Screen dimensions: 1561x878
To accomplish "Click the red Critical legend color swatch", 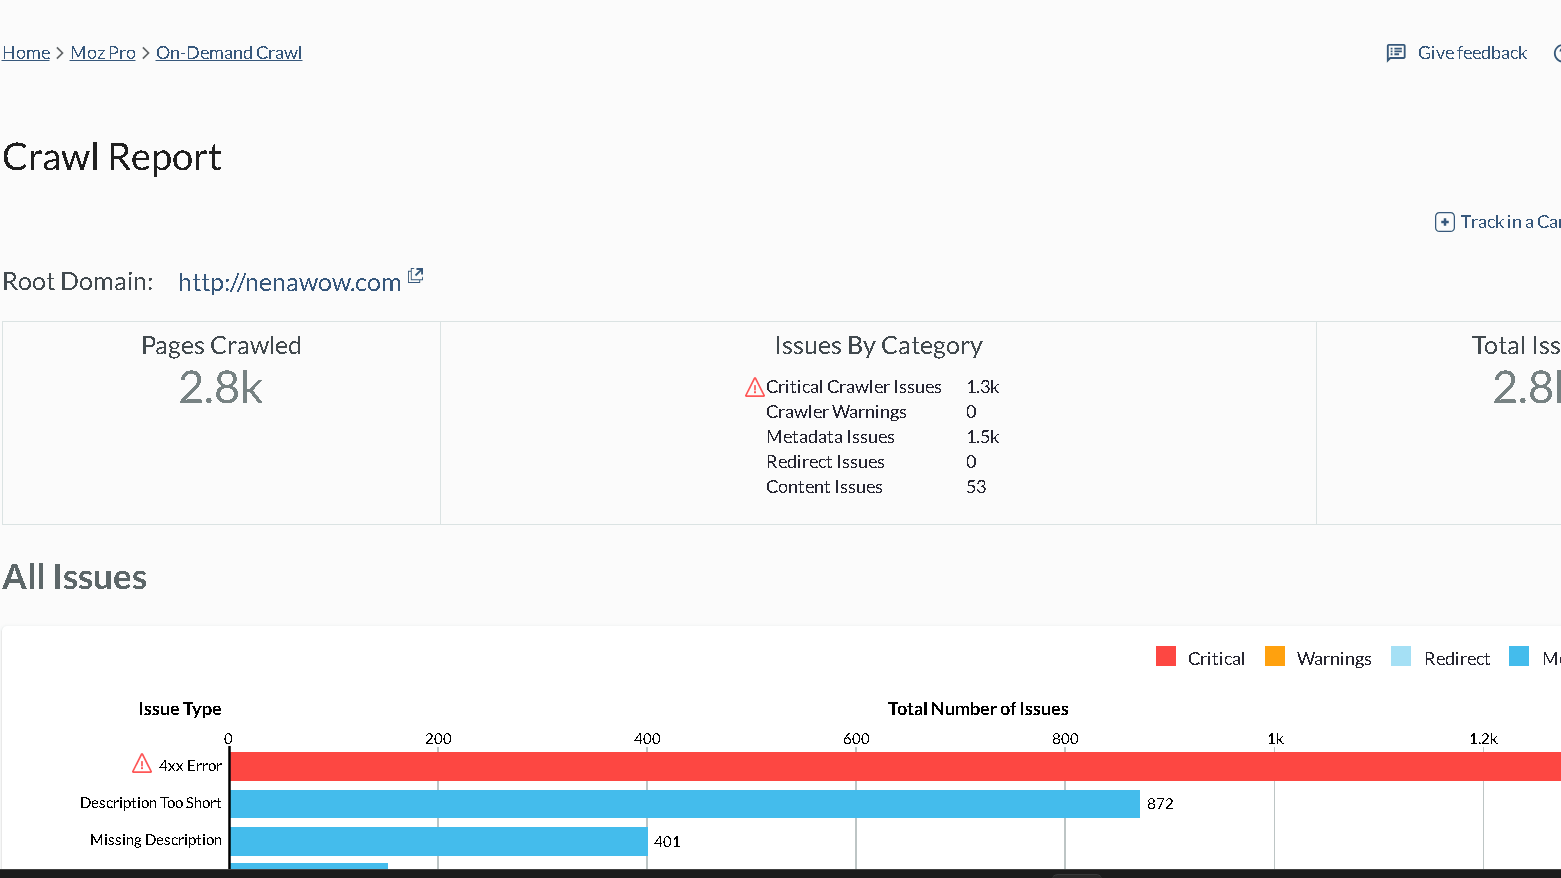I will (1164, 657).
